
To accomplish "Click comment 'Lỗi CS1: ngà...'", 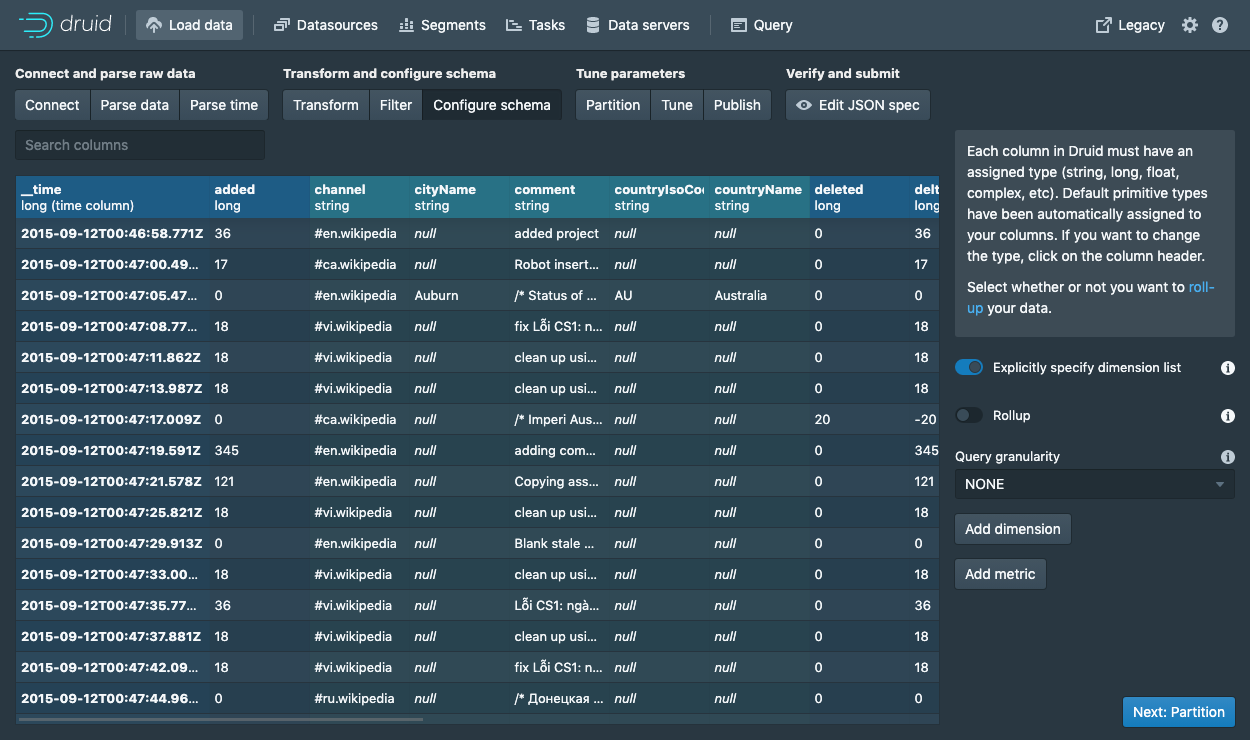I will [560, 606].
